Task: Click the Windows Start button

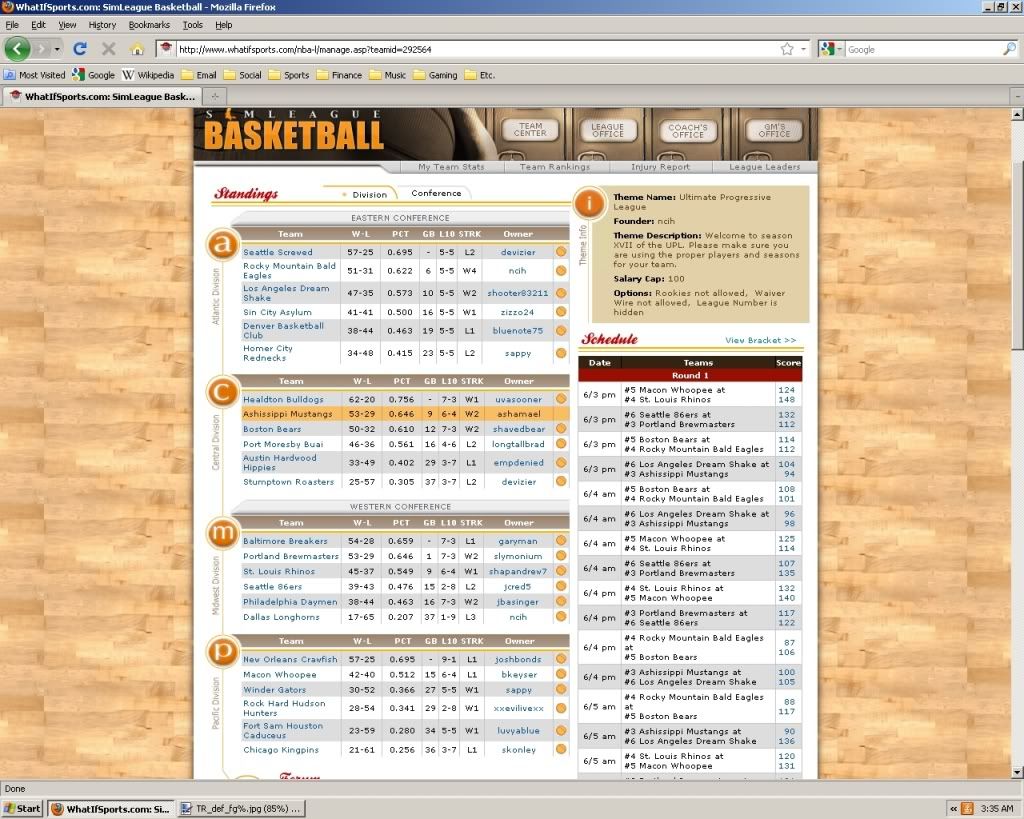Action: pyautogui.click(x=22, y=808)
